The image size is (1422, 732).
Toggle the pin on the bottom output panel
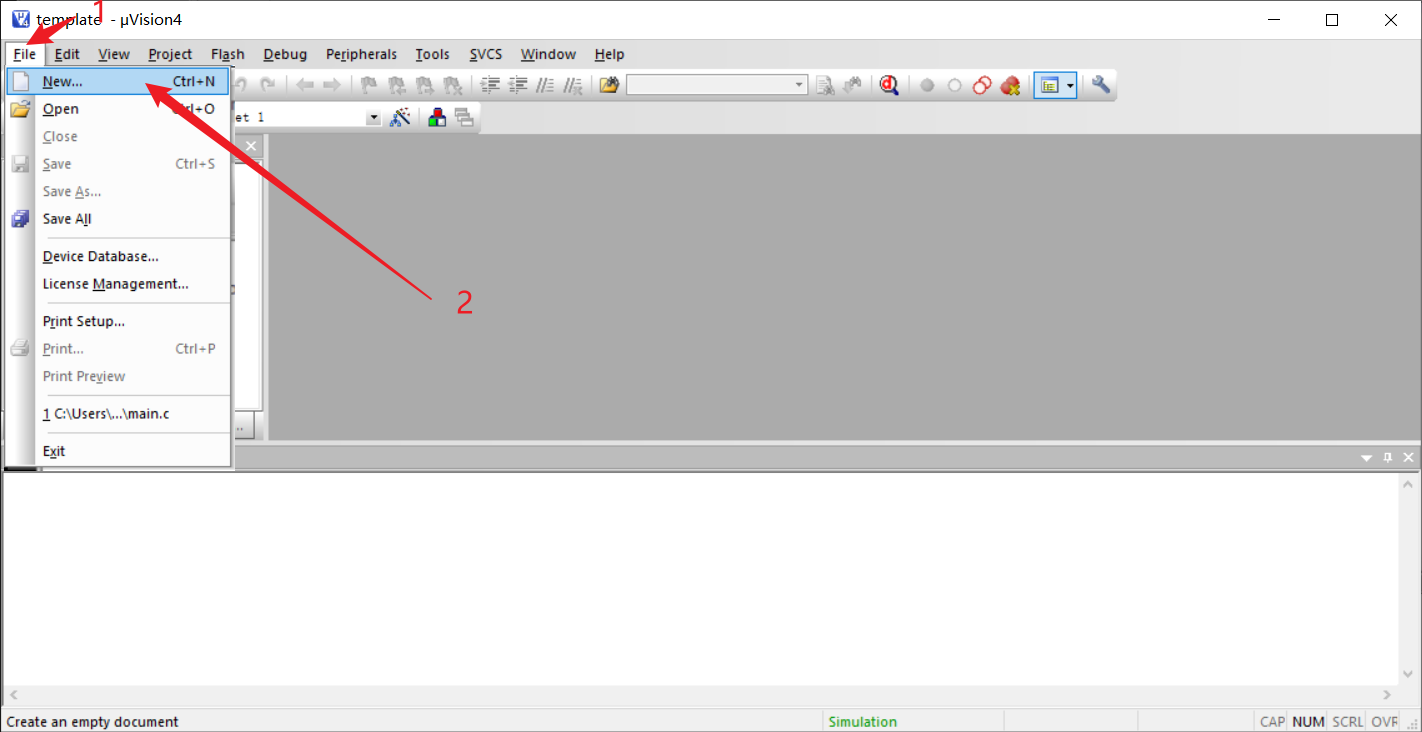coord(1388,457)
